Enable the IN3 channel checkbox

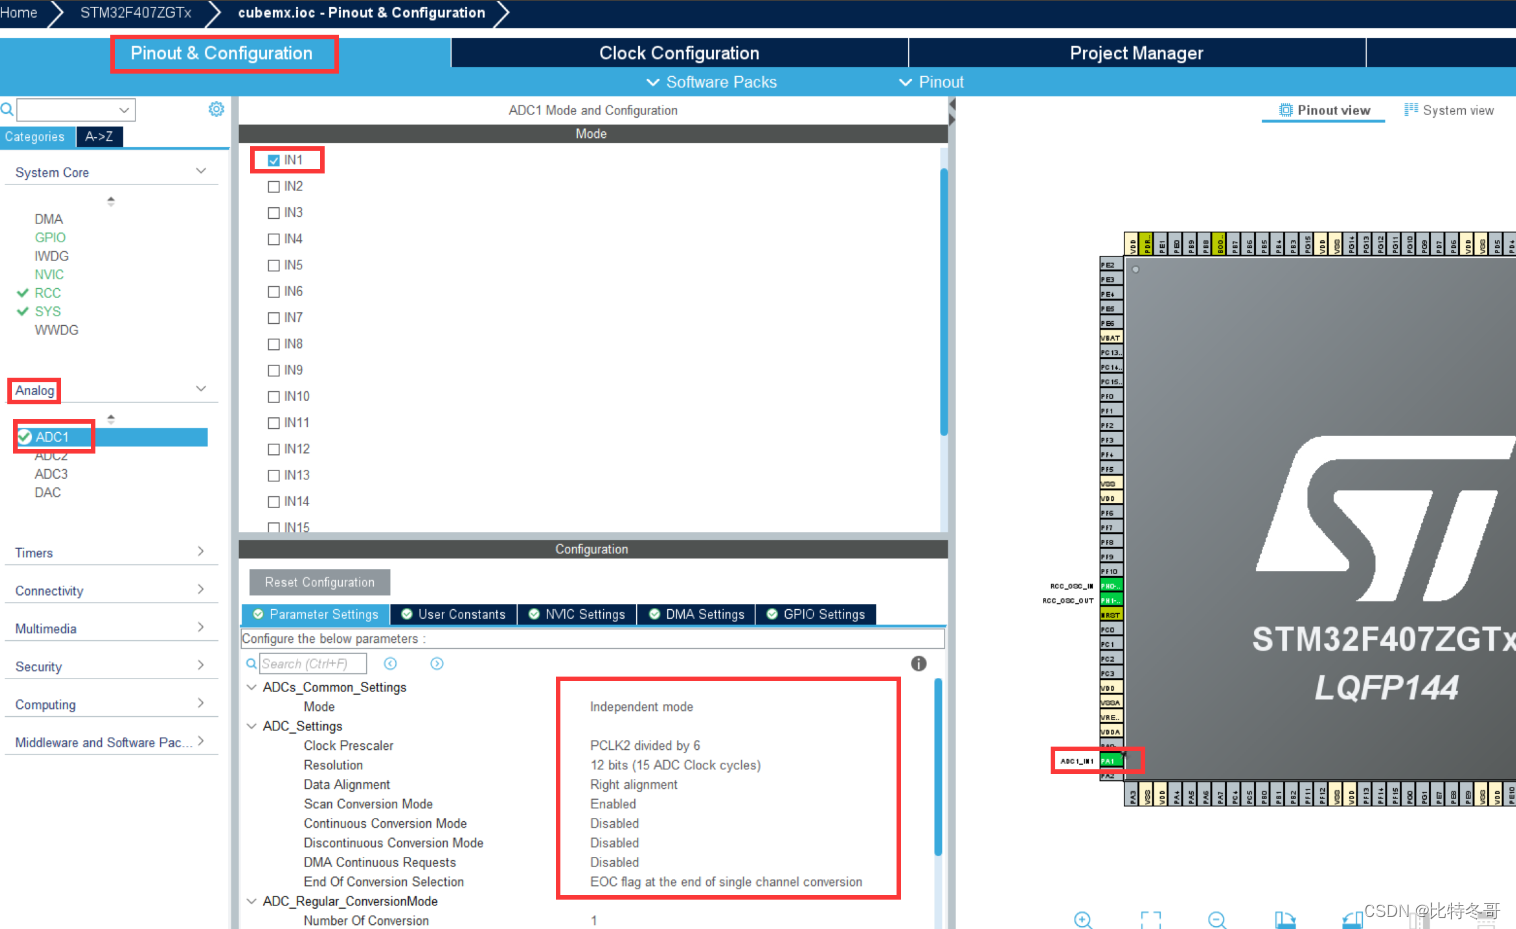[x=274, y=213]
